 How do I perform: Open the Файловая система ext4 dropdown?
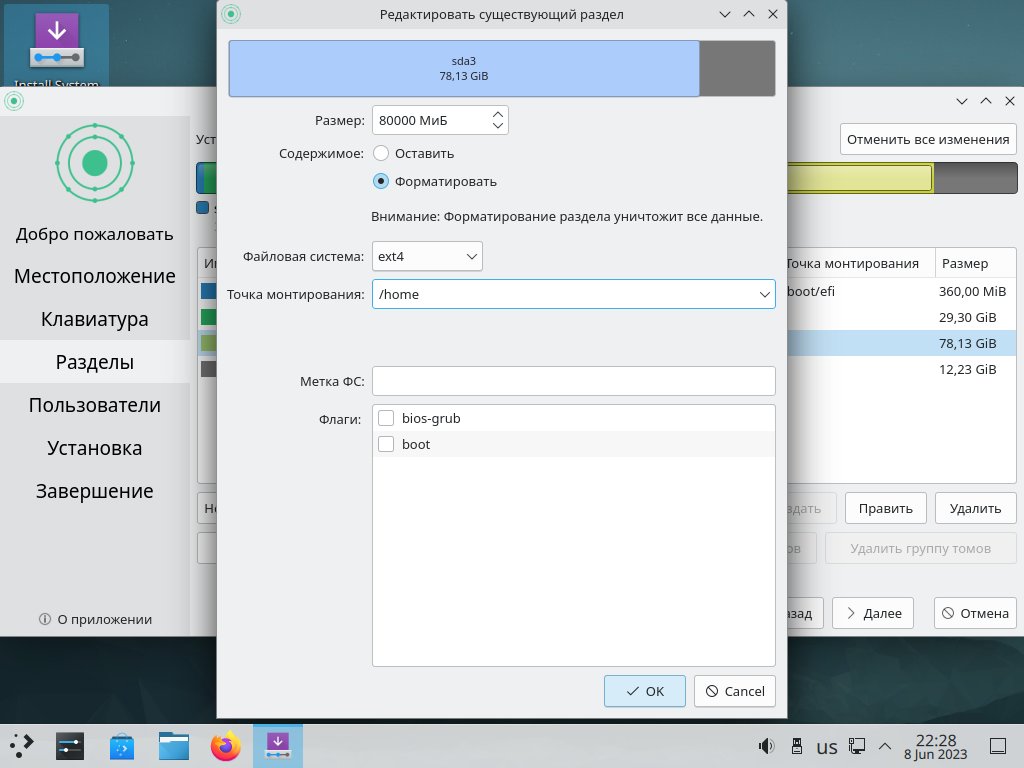[427, 257]
